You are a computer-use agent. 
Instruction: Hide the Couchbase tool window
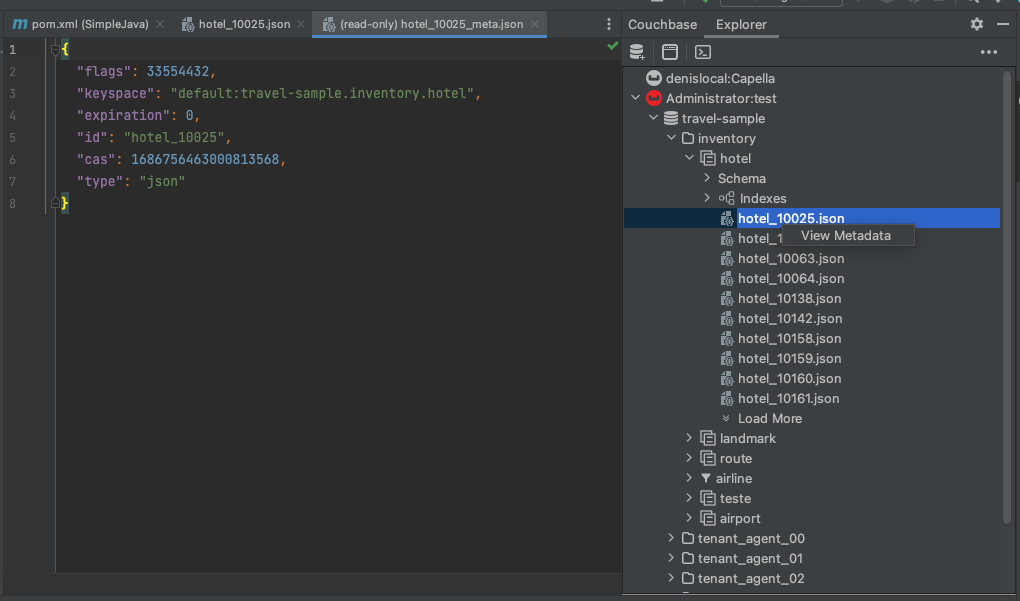coord(1002,24)
